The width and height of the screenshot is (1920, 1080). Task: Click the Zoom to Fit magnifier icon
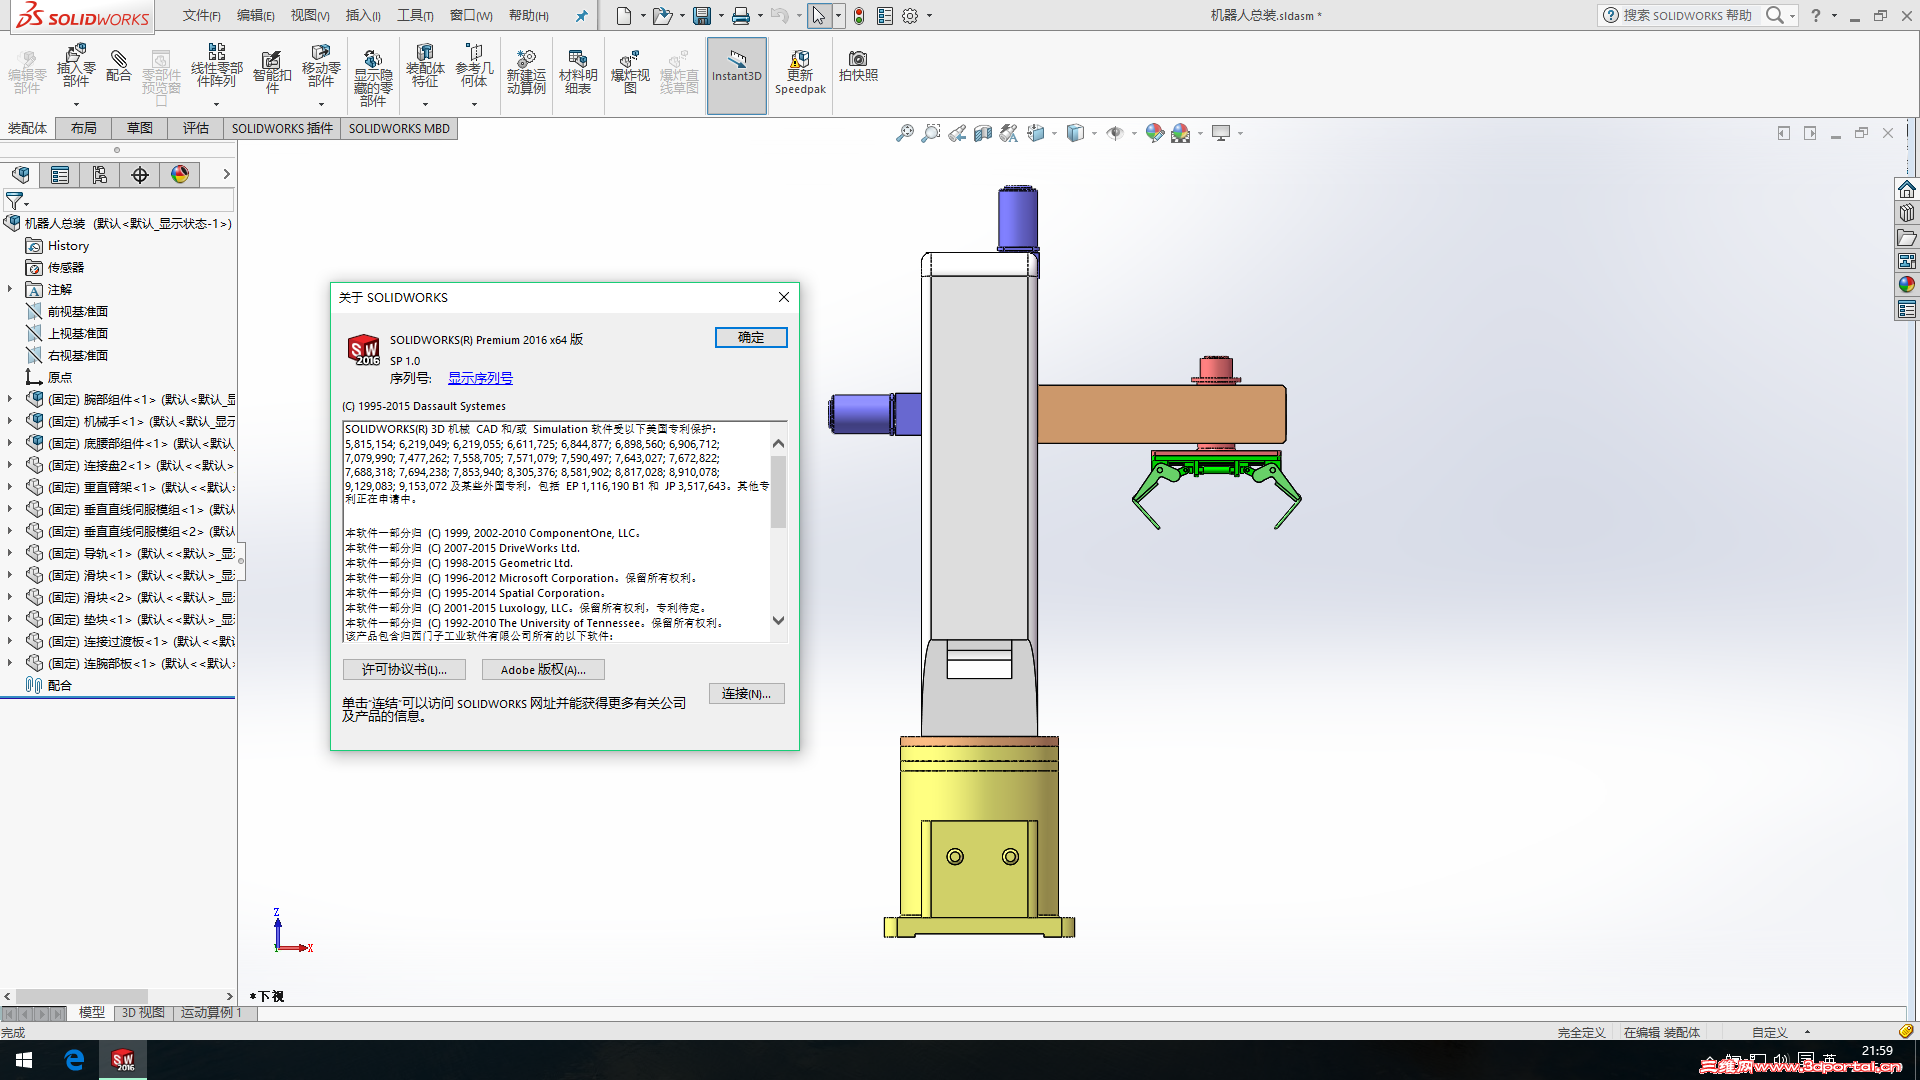tap(904, 133)
